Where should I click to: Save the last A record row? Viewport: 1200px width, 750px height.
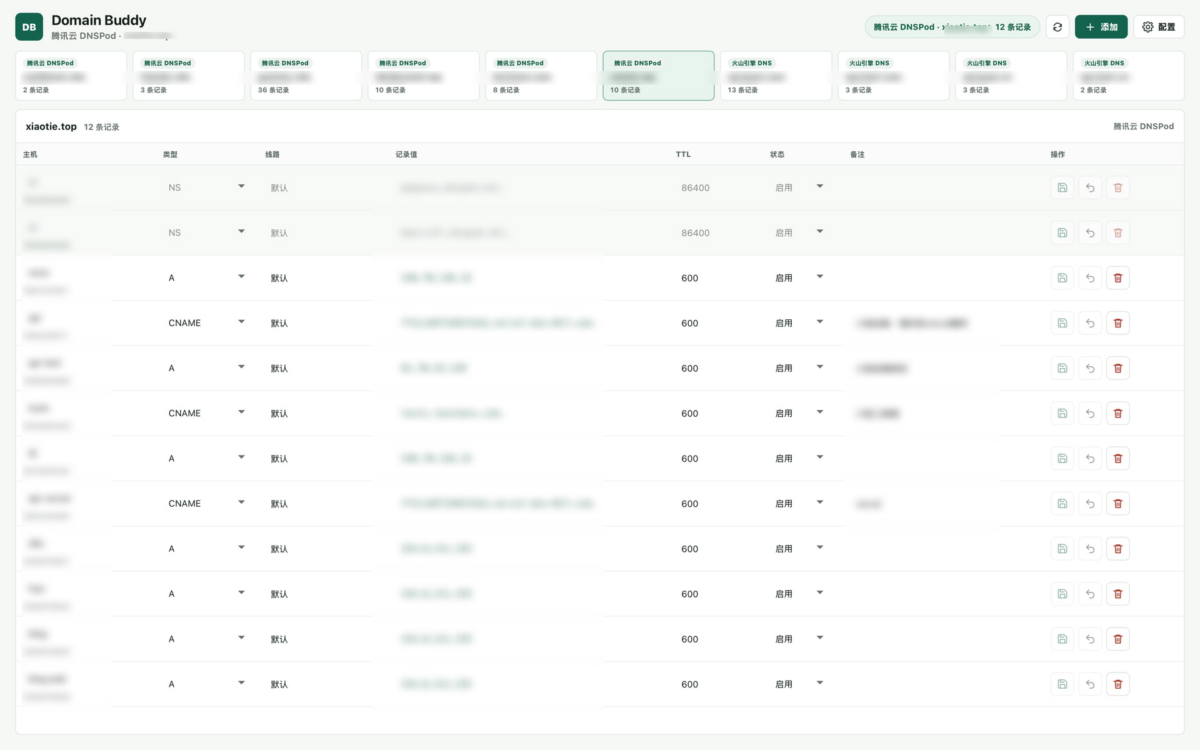click(x=1062, y=685)
